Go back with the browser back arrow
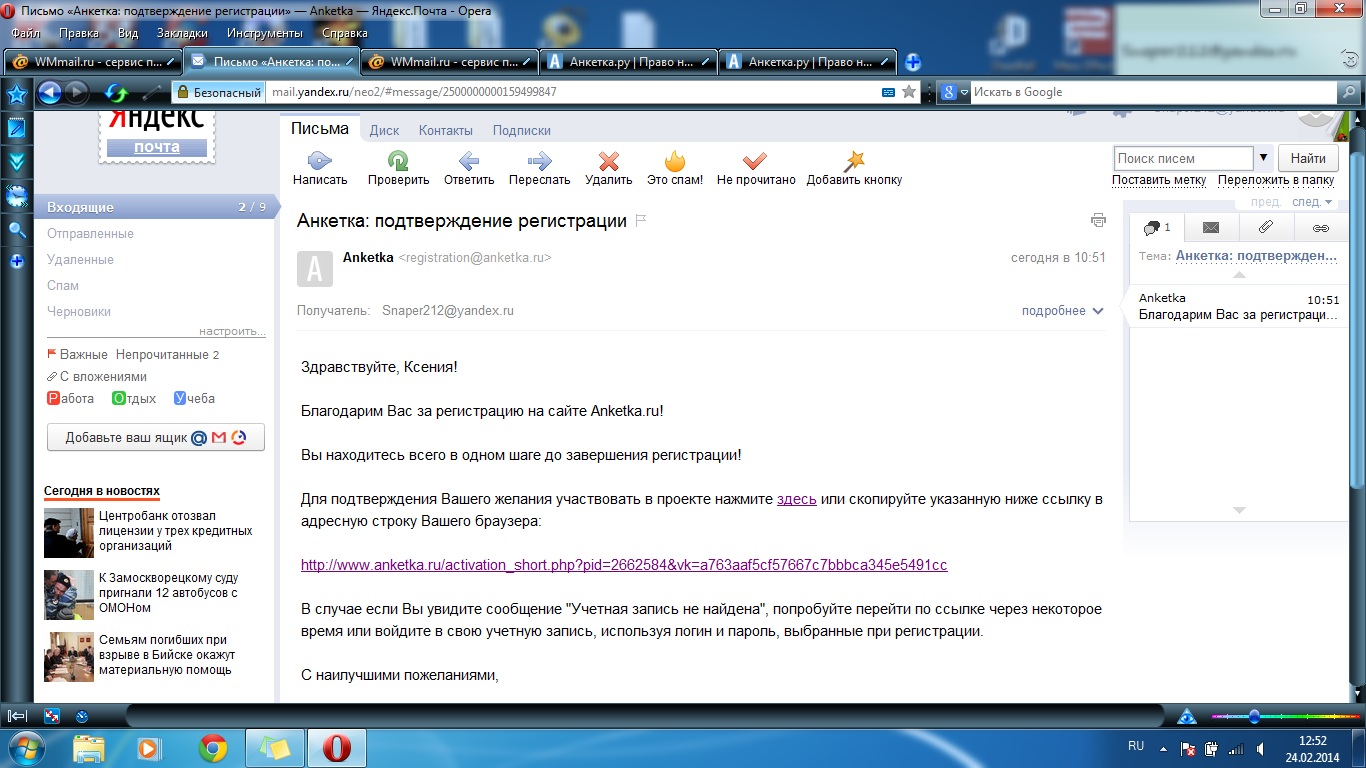1366x768 pixels. [50, 93]
